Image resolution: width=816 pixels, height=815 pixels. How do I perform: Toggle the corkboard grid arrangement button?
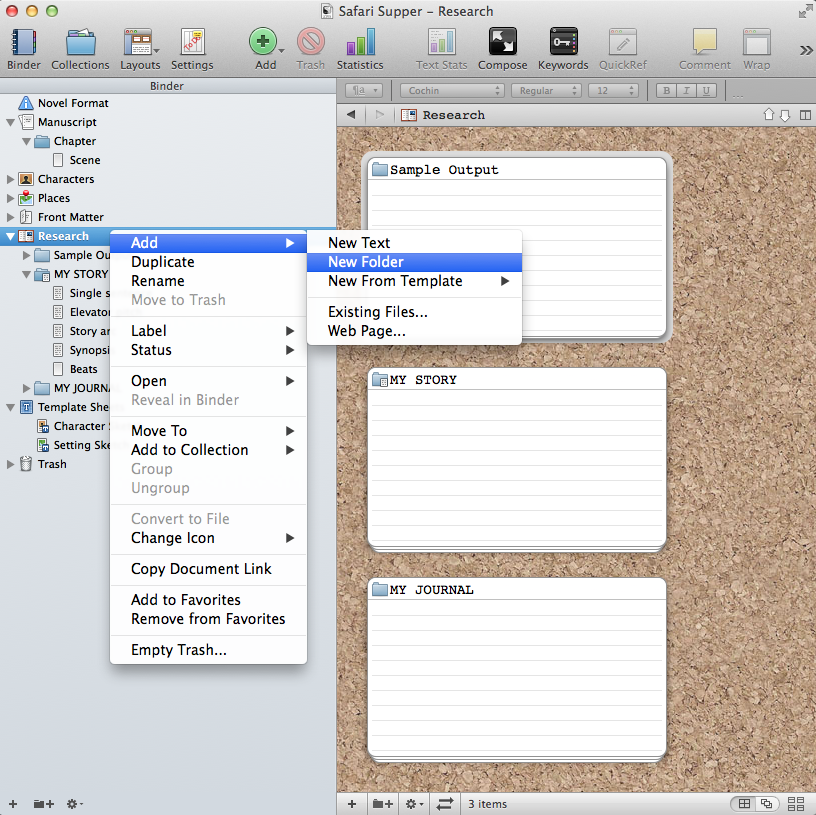[x=744, y=804]
